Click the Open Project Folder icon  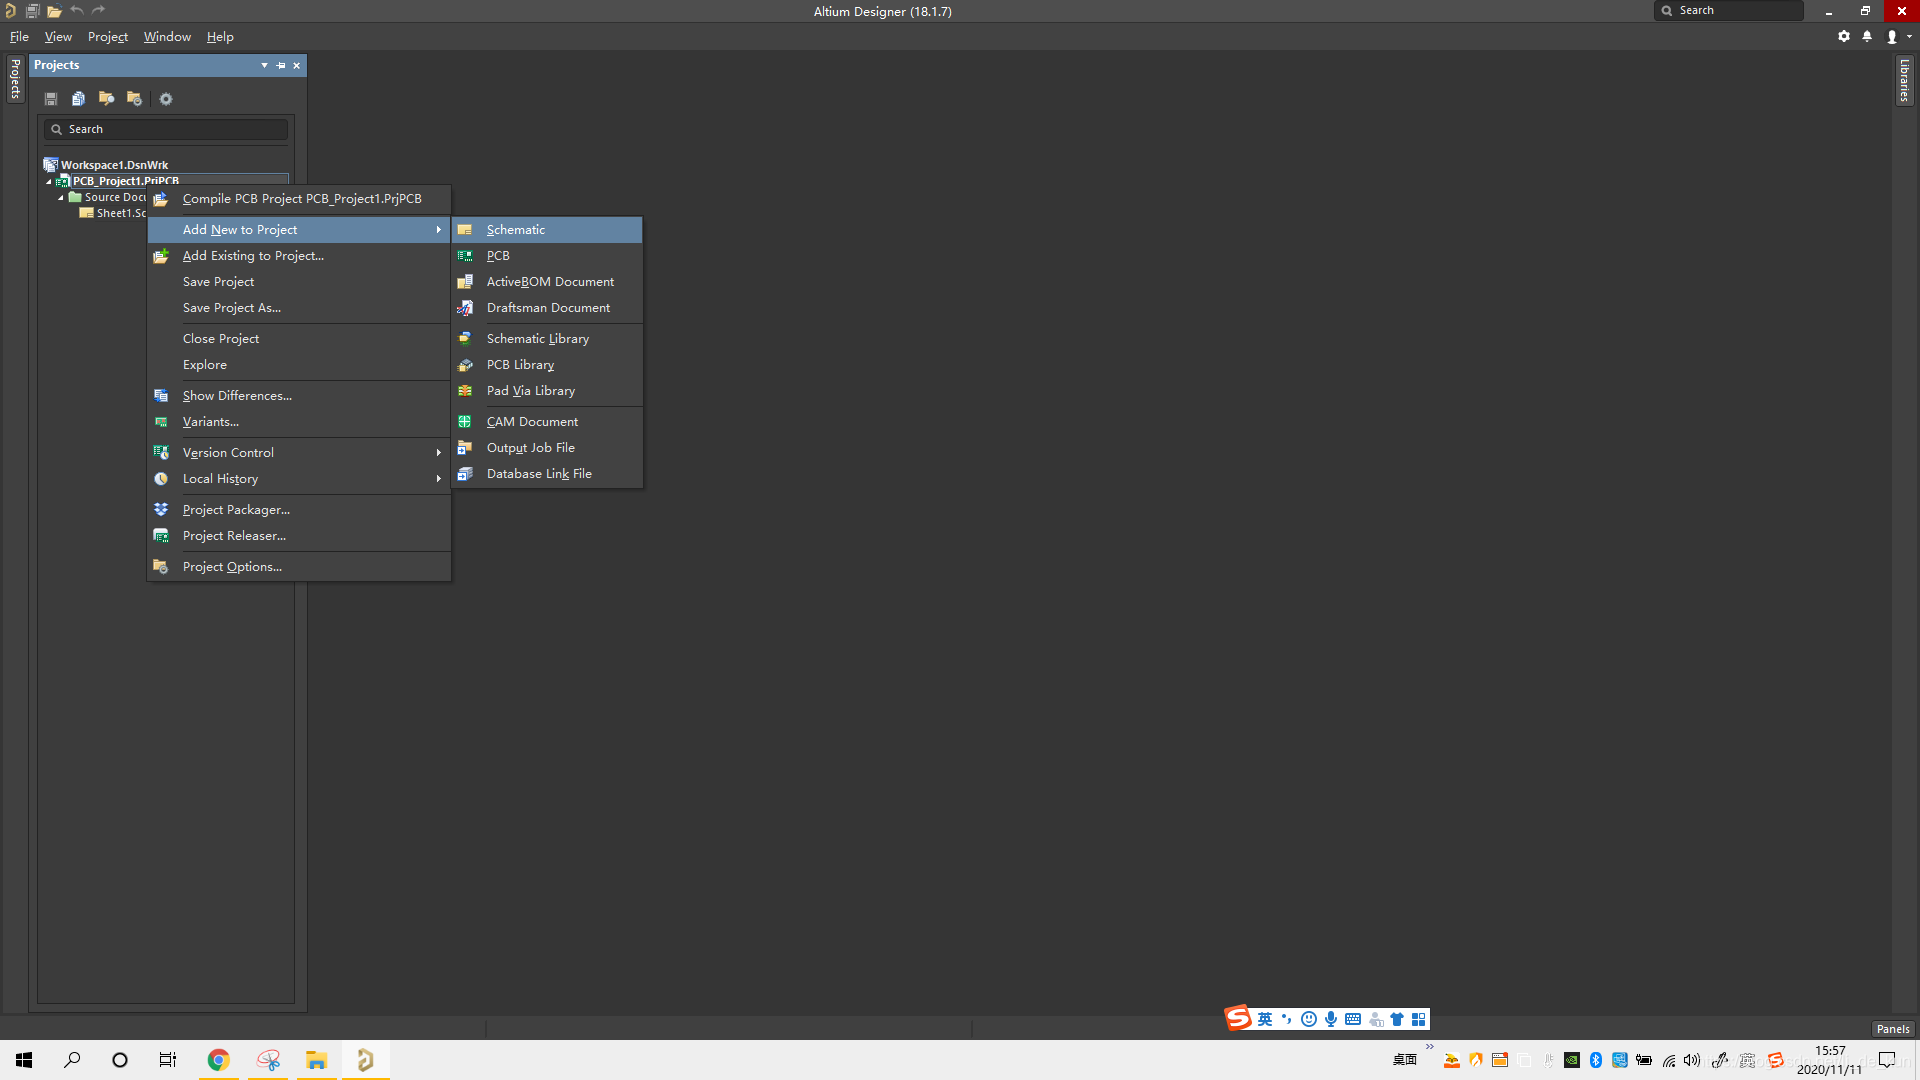106,99
